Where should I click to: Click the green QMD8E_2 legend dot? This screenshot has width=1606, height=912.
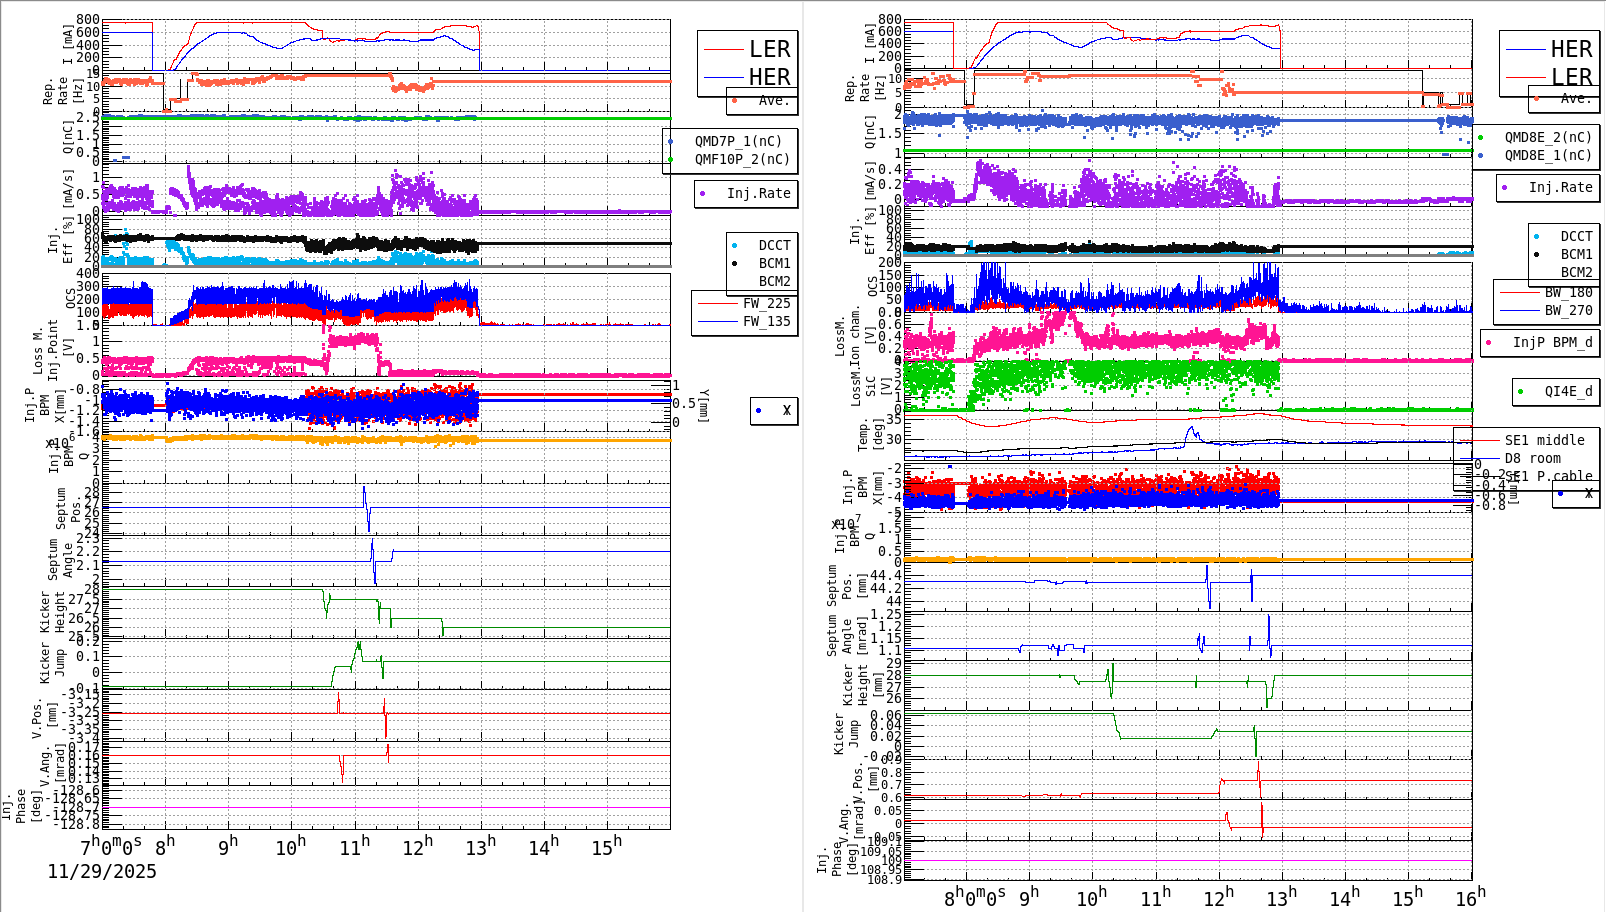[x=1483, y=137]
